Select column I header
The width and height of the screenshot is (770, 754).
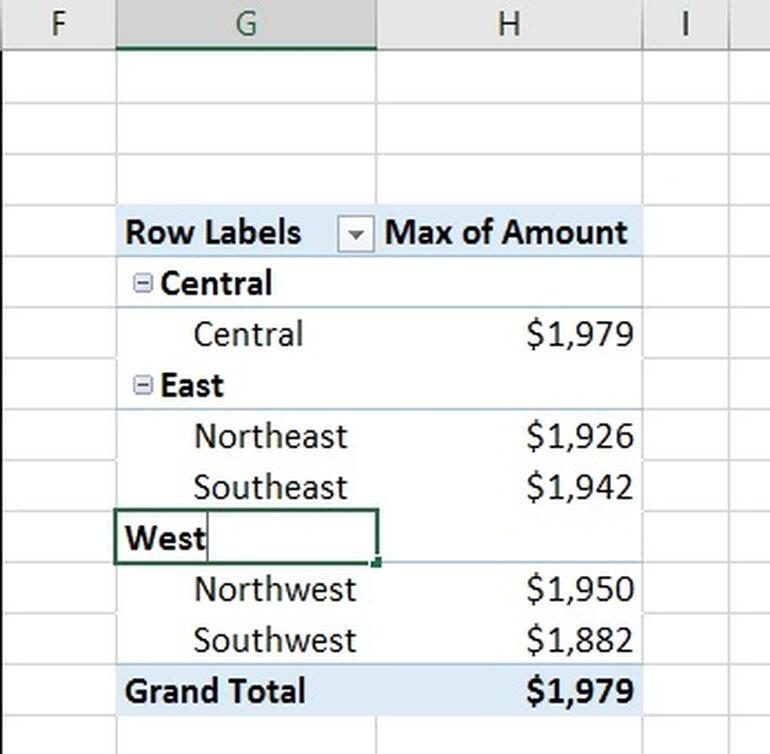tap(685, 23)
